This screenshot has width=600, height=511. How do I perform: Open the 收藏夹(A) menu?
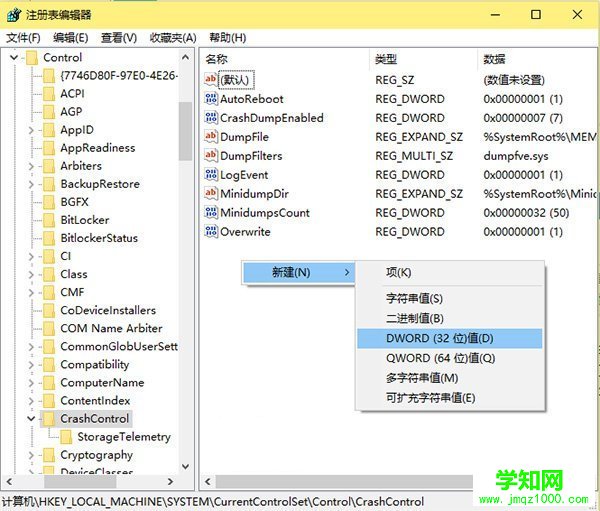[x=173, y=38]
